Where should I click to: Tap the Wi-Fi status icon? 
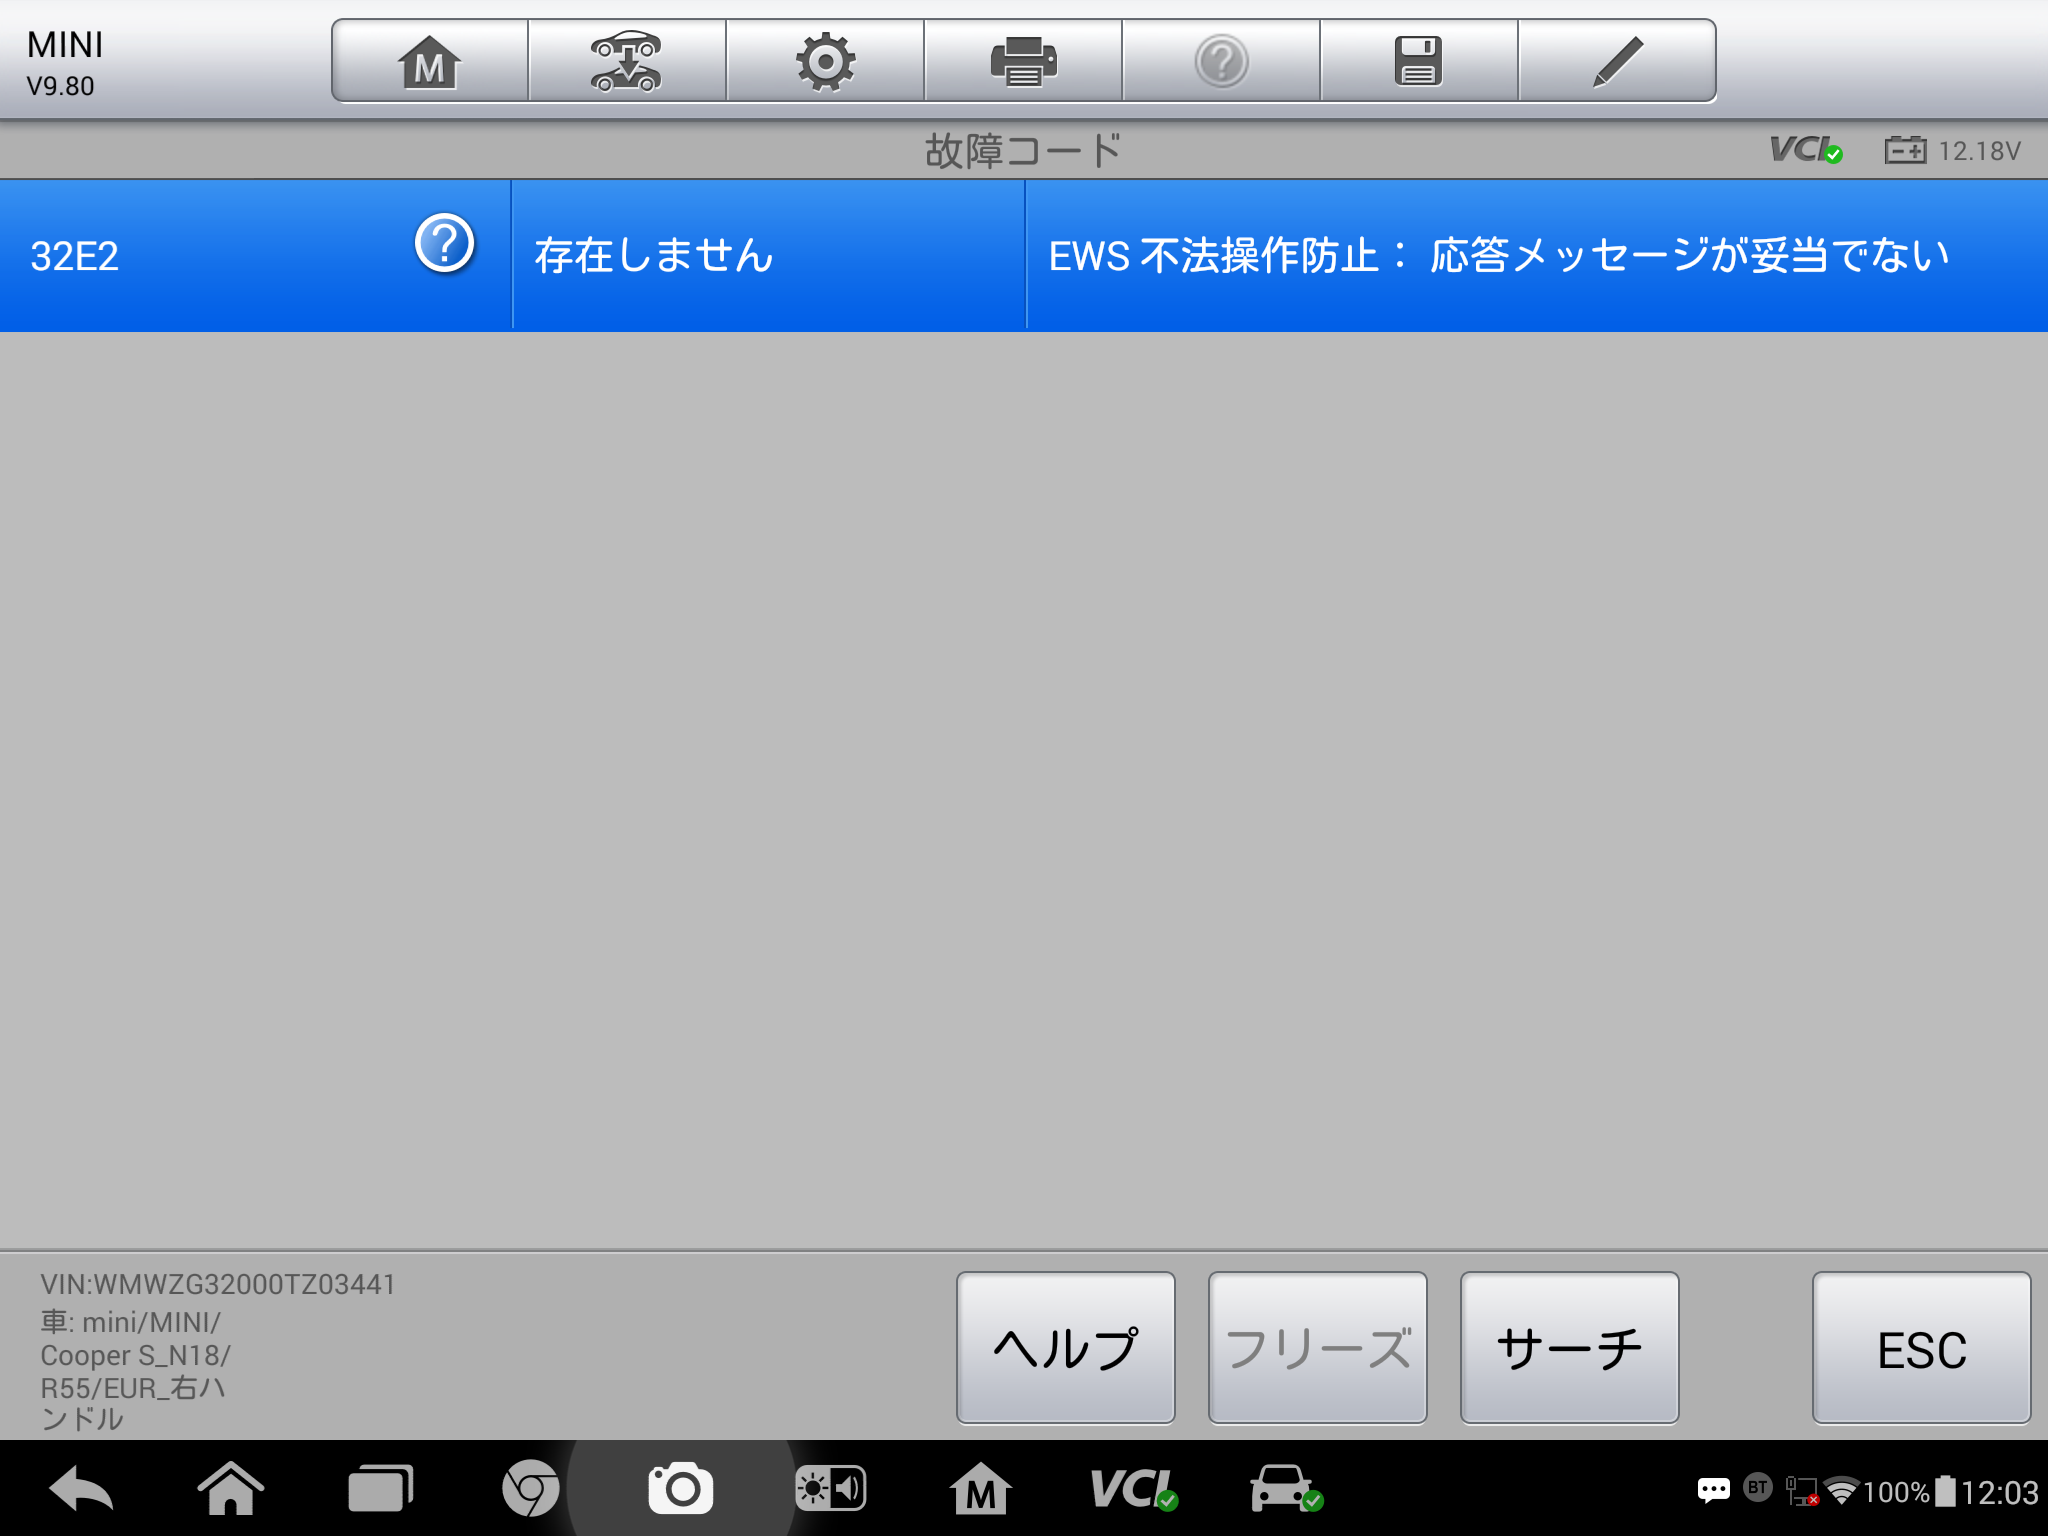tap(1841, 1491)
